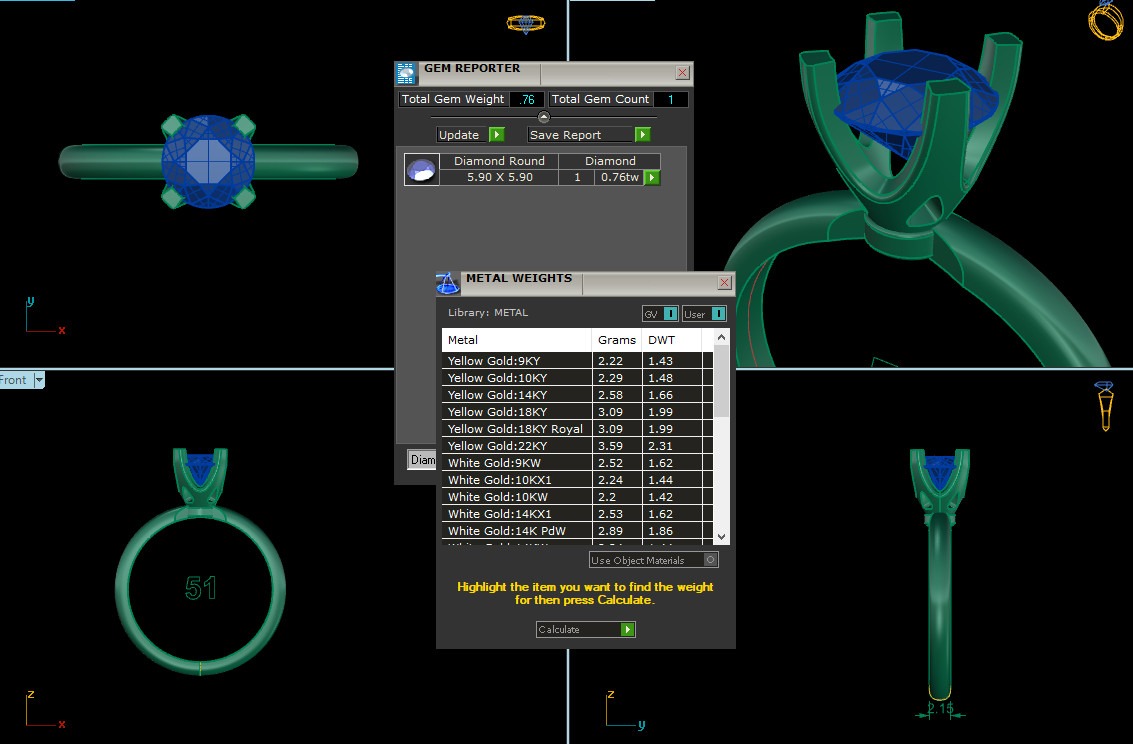1133x744 pixels.
Task: Collapse the Gem Reporter header with the arrow
Action: (543, 117)
